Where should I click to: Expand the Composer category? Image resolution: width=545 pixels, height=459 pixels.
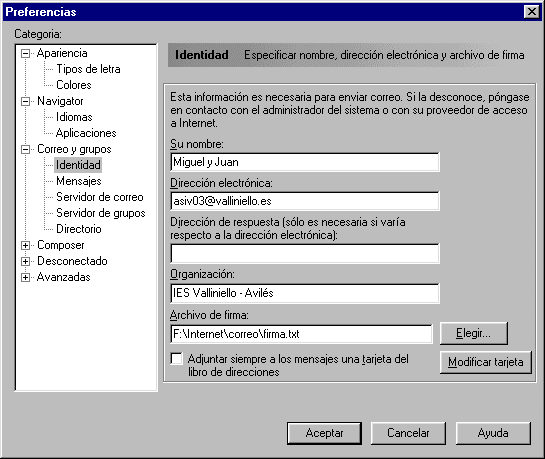[x=25, y=245]
